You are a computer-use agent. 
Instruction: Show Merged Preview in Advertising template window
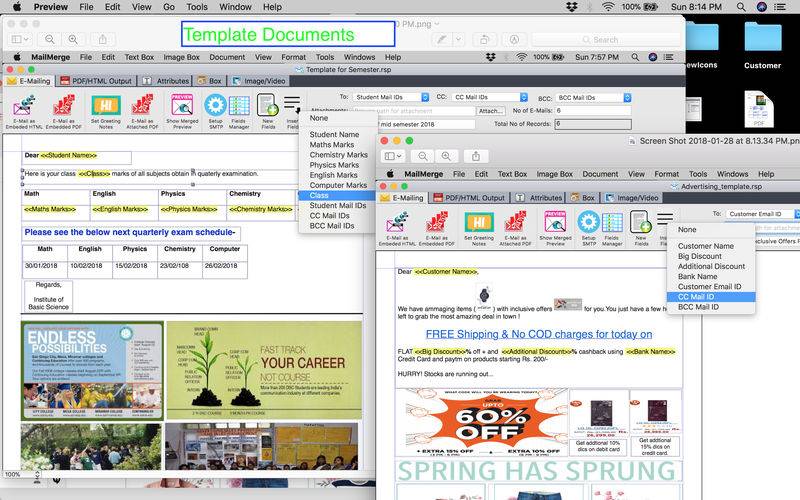555,229
